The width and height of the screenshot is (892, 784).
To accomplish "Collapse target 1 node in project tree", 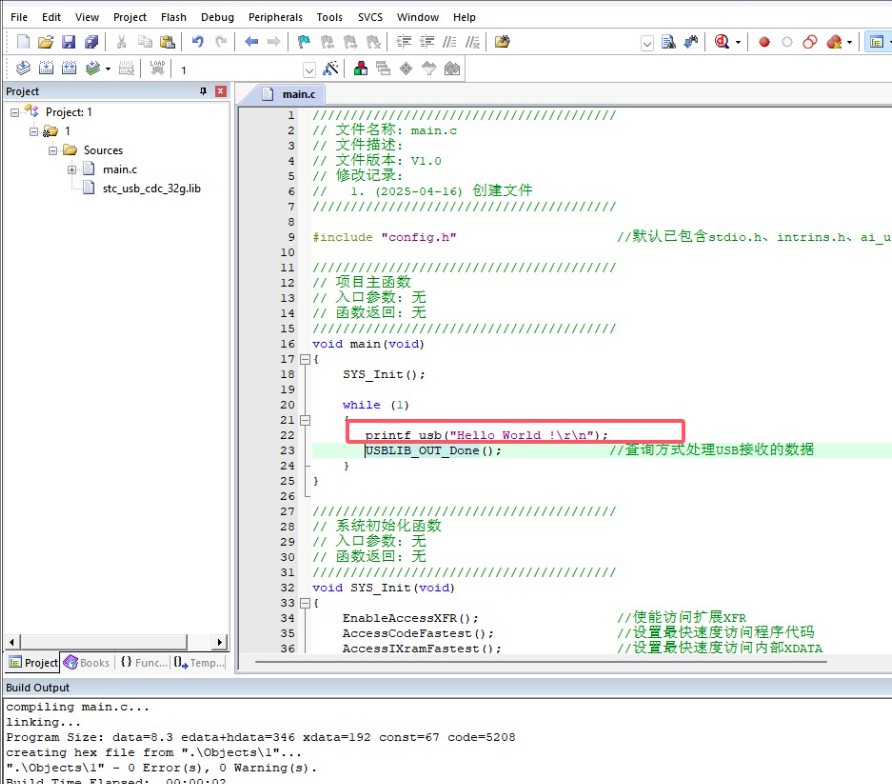I will tap(34, 131).
